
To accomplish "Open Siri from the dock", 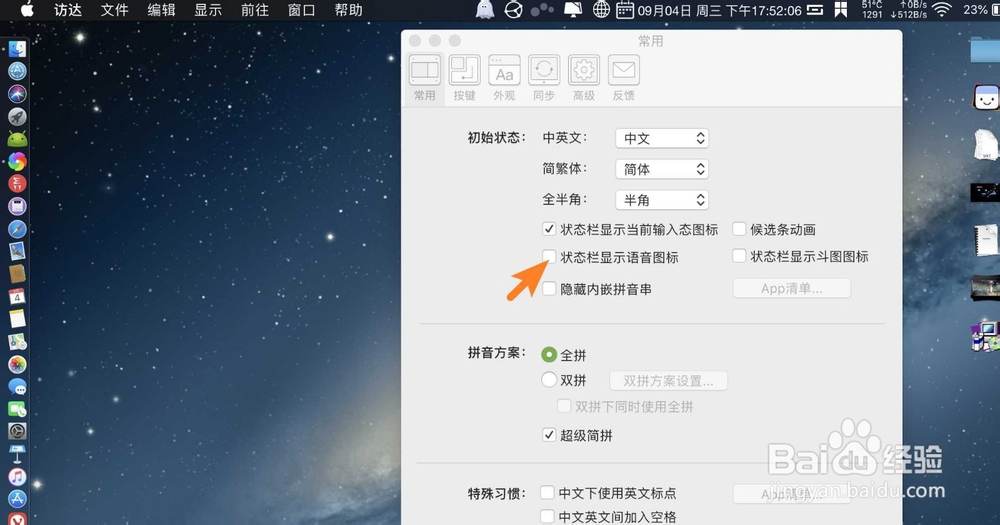I will pos(17,93).
